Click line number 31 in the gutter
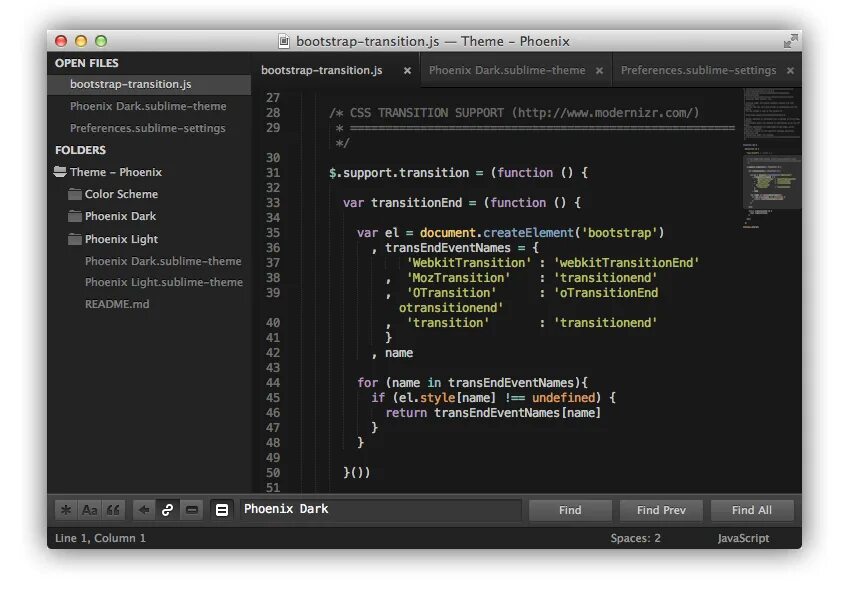 pyautogui.click(x=273, y=173)
